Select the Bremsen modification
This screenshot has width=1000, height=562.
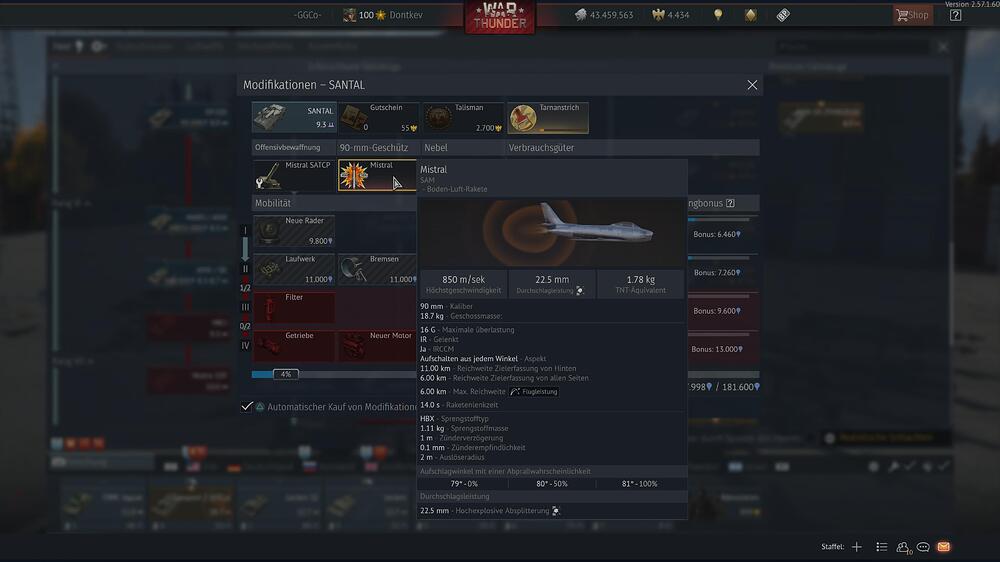pos(377,269)
